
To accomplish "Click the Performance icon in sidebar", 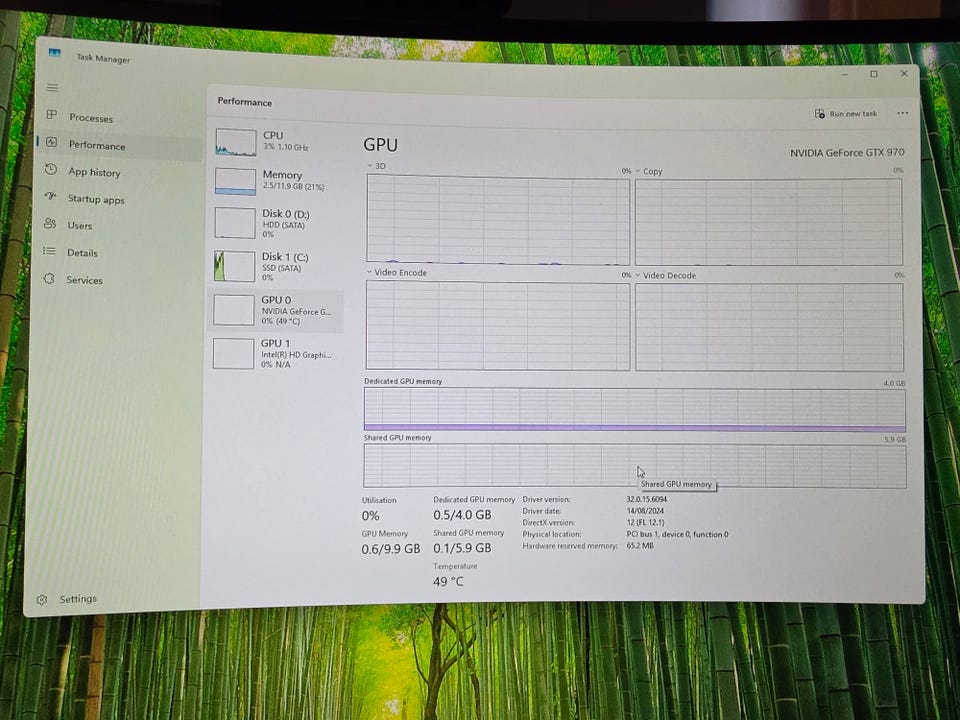I will 51,143.
